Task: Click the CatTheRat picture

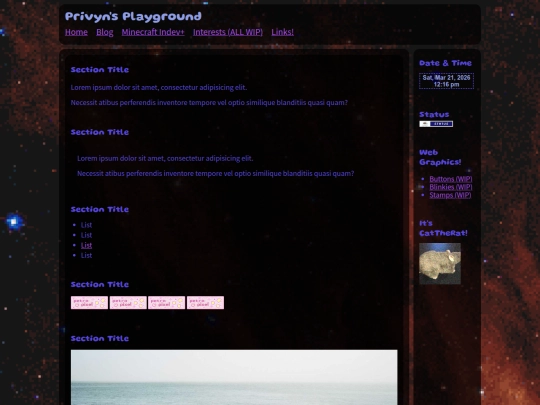Action: click(x=440, y=264)
